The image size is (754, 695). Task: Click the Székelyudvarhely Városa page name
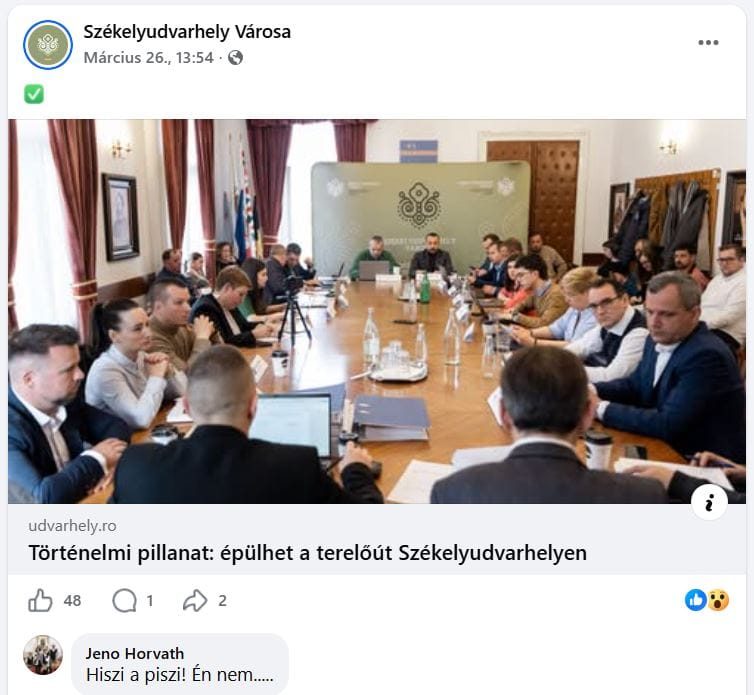(x=187, y=32)
